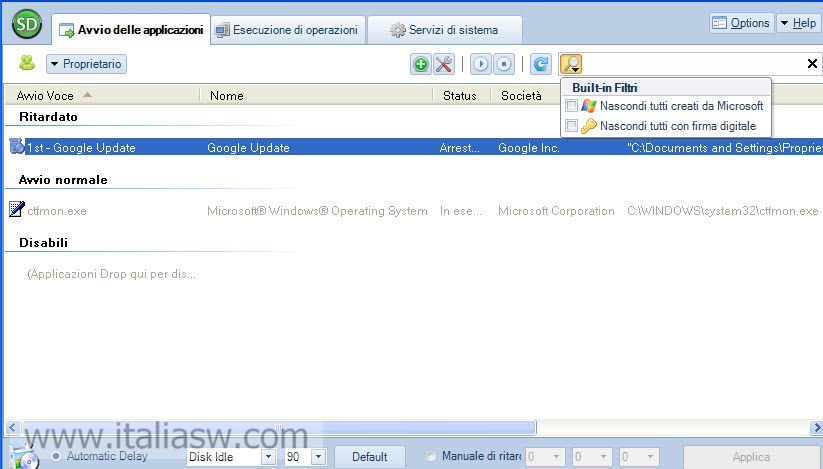Click the blue refresh icon
This screenshot has width=823, height=469.
click(x=541, y=64)
